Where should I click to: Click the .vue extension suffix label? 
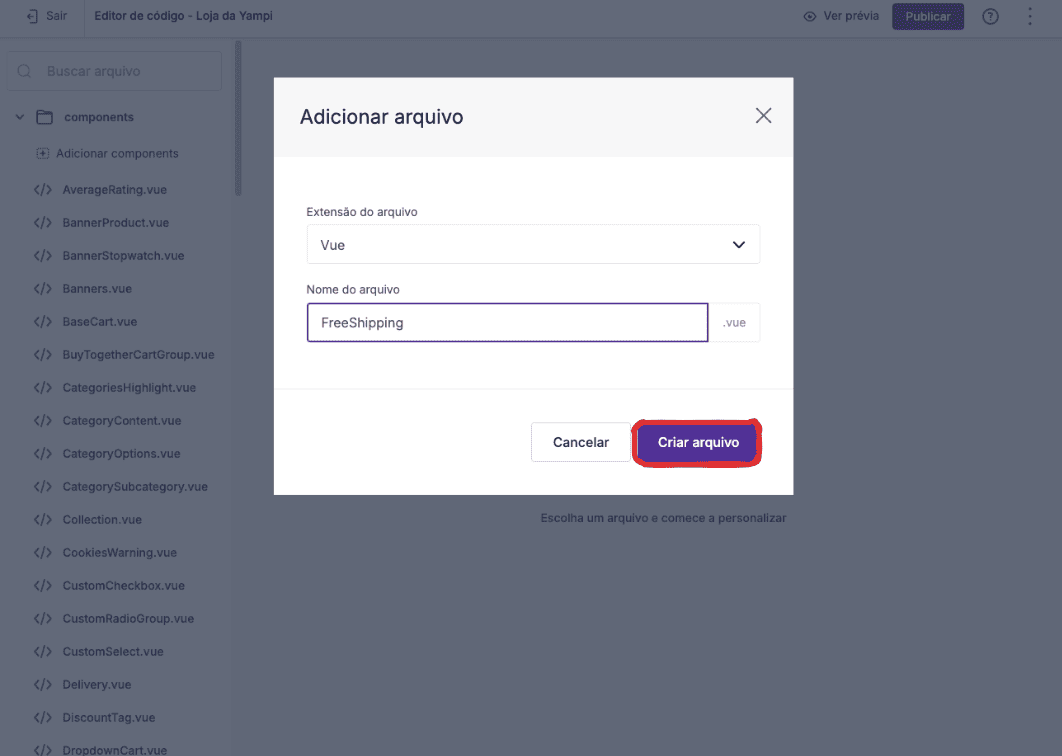point(734,322)
